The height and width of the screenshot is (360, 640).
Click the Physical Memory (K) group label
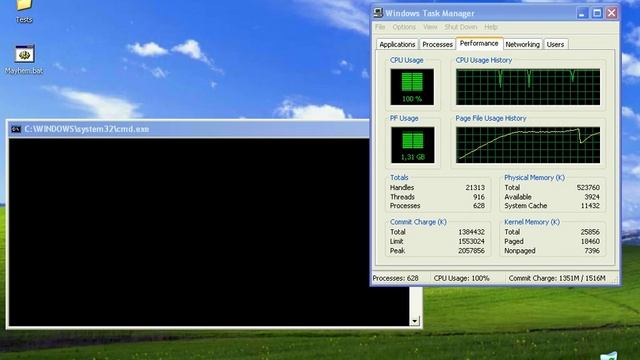[534, 178]
